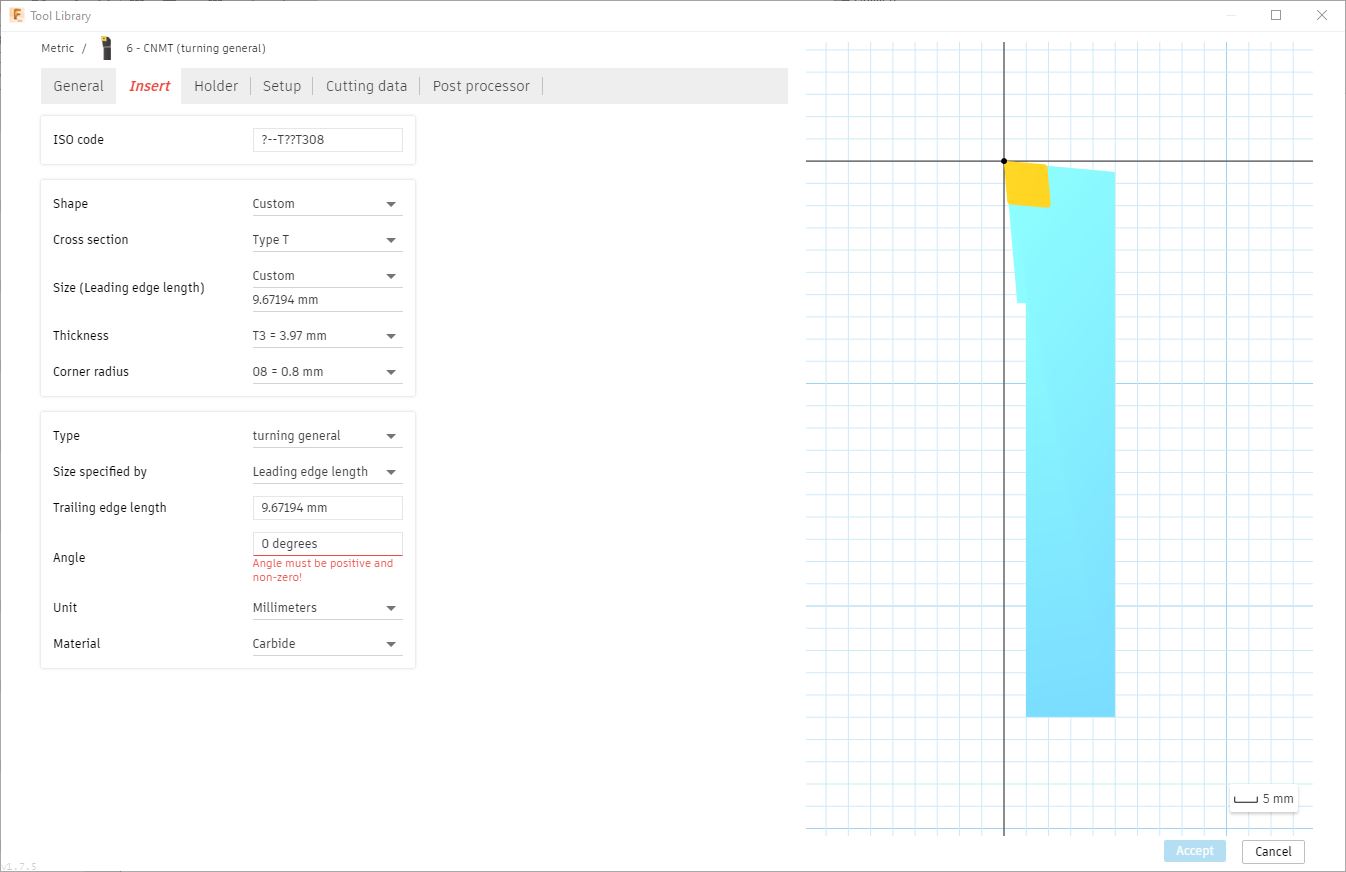Expand the Material Carbide dropdown
Screen dimensions: 1346x872
click(328, 644)
